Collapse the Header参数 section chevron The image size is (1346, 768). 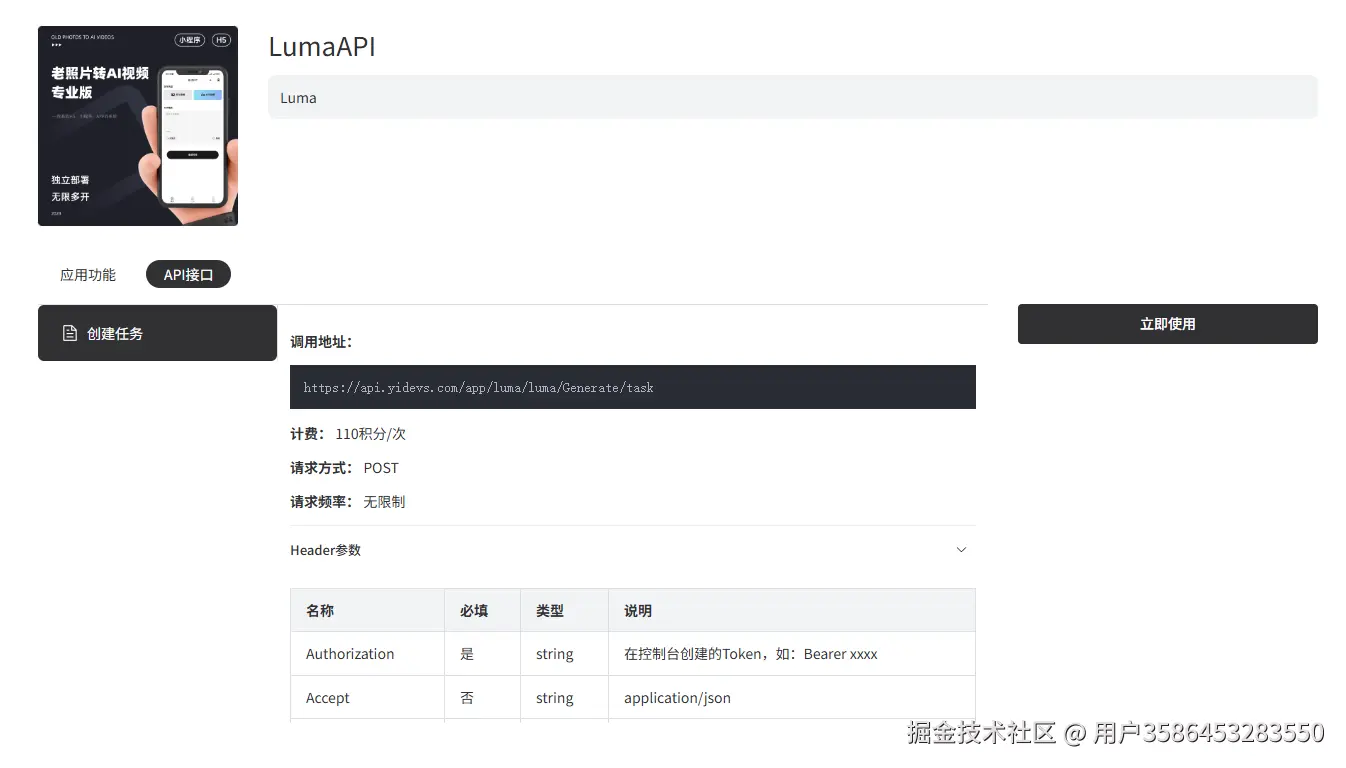pyautogui.click(x=961, y=550)
